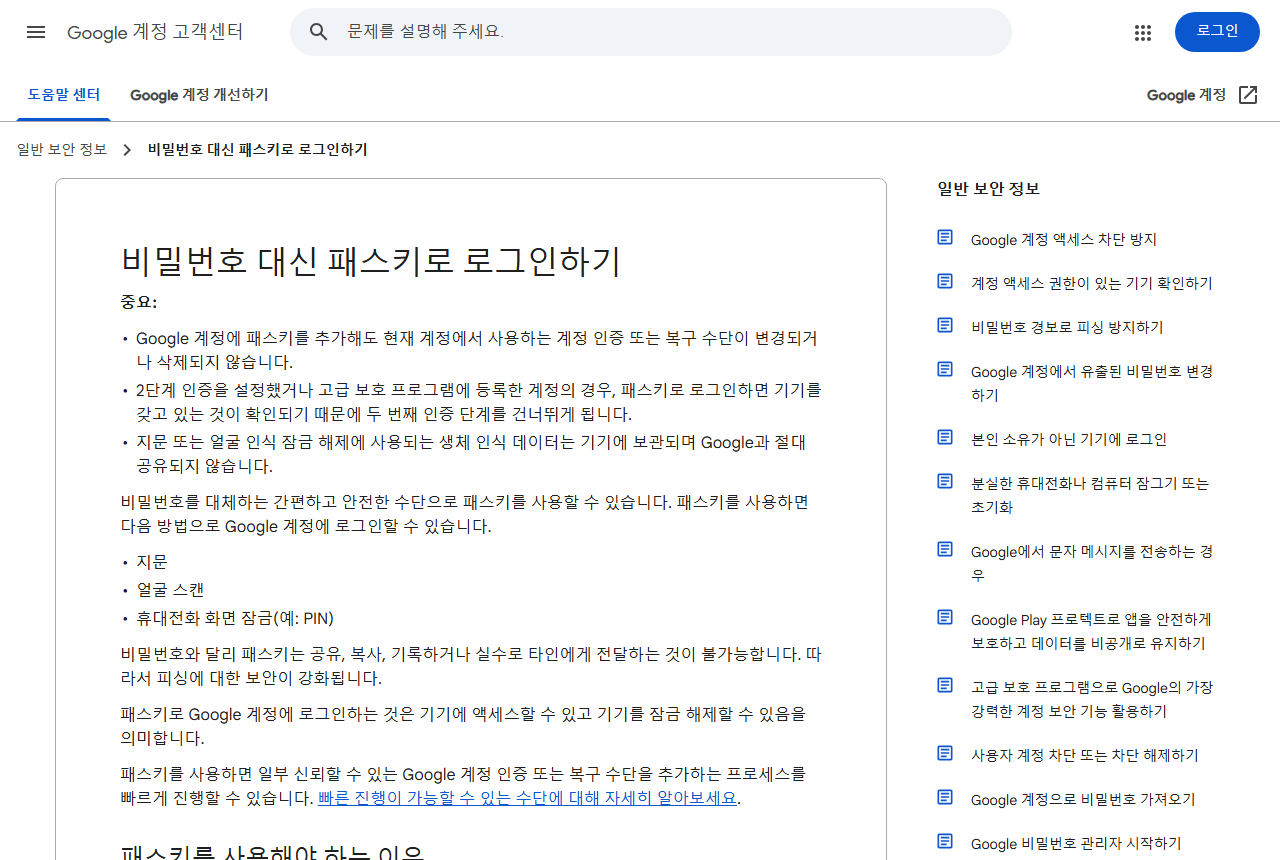Click the search magnifier icon
Image resolution: width=1280 pixels, height=860 pixels.
tap(319, 32)
